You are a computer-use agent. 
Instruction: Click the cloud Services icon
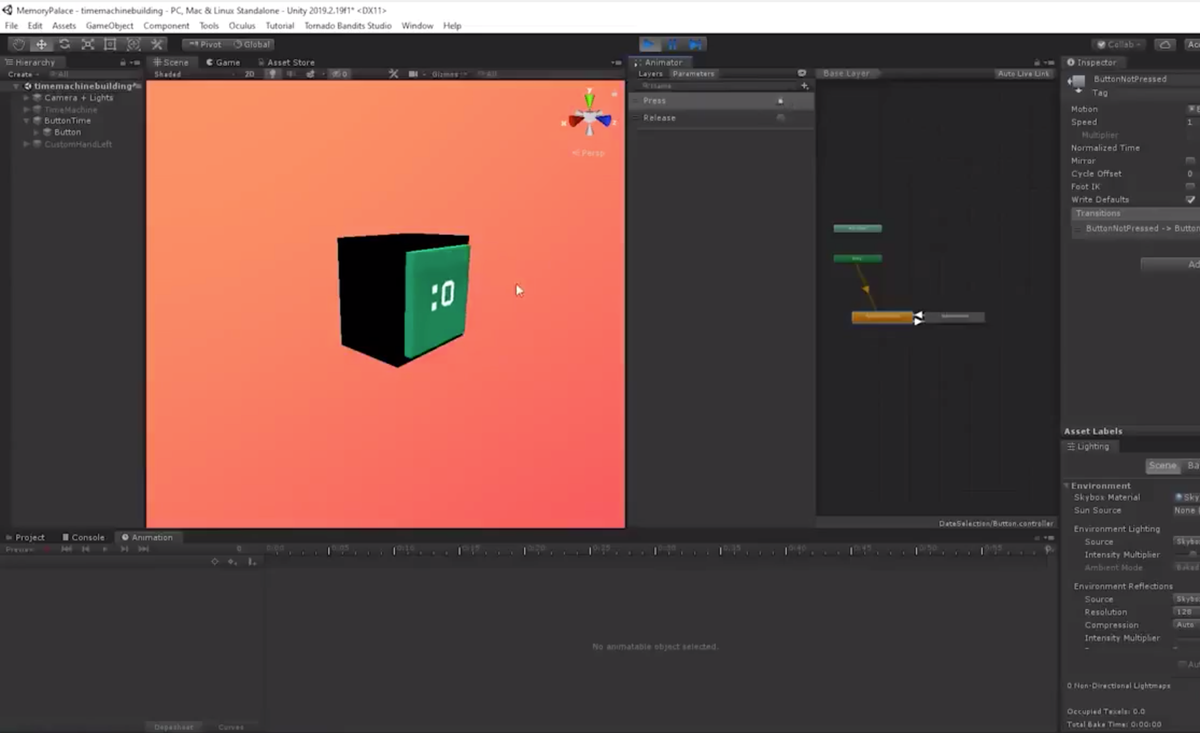click(x=1165, y=44)
